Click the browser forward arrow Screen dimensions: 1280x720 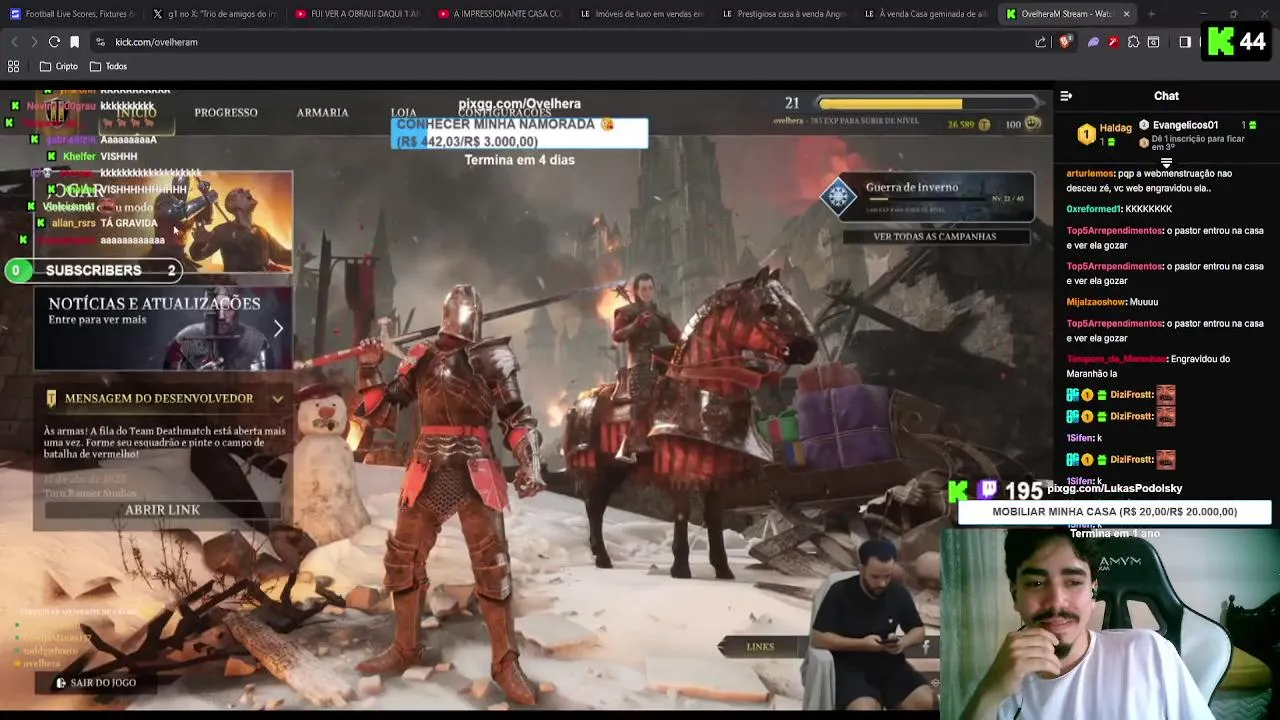[33, 42]
